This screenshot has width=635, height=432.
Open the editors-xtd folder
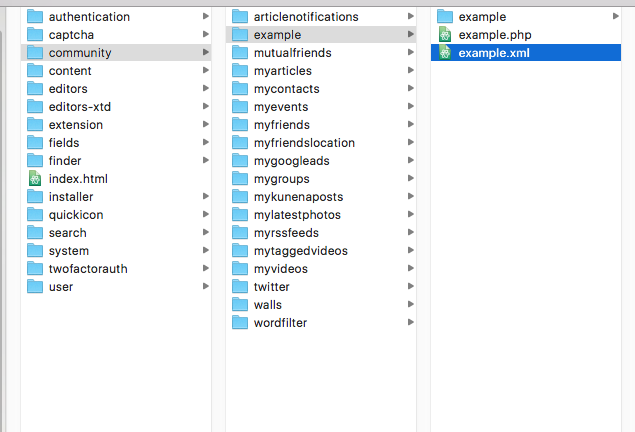tap(116, 106)
